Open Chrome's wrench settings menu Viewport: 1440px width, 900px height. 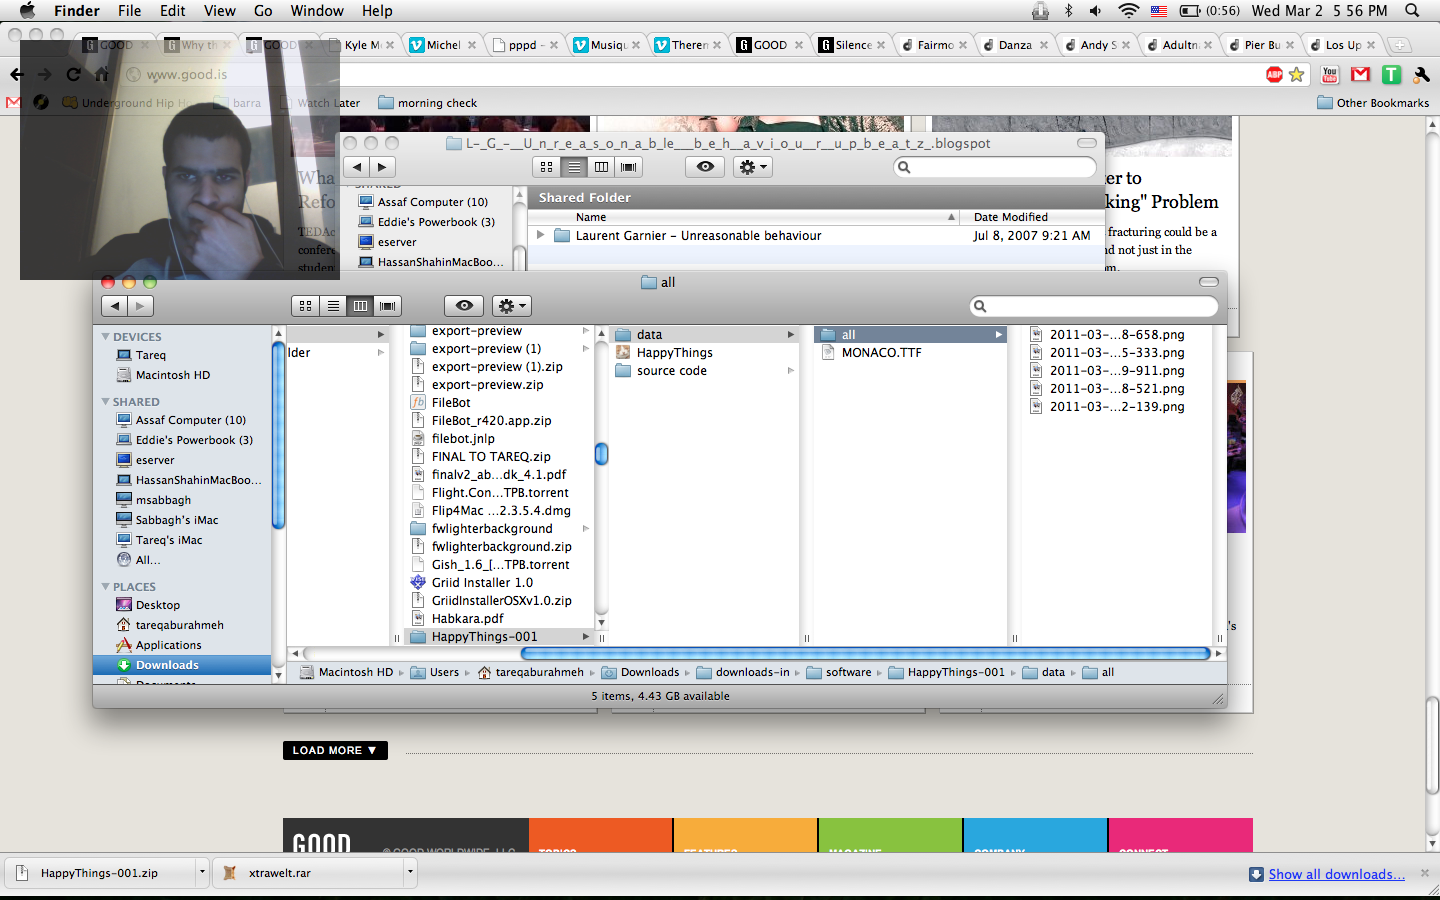(1421, 75)
